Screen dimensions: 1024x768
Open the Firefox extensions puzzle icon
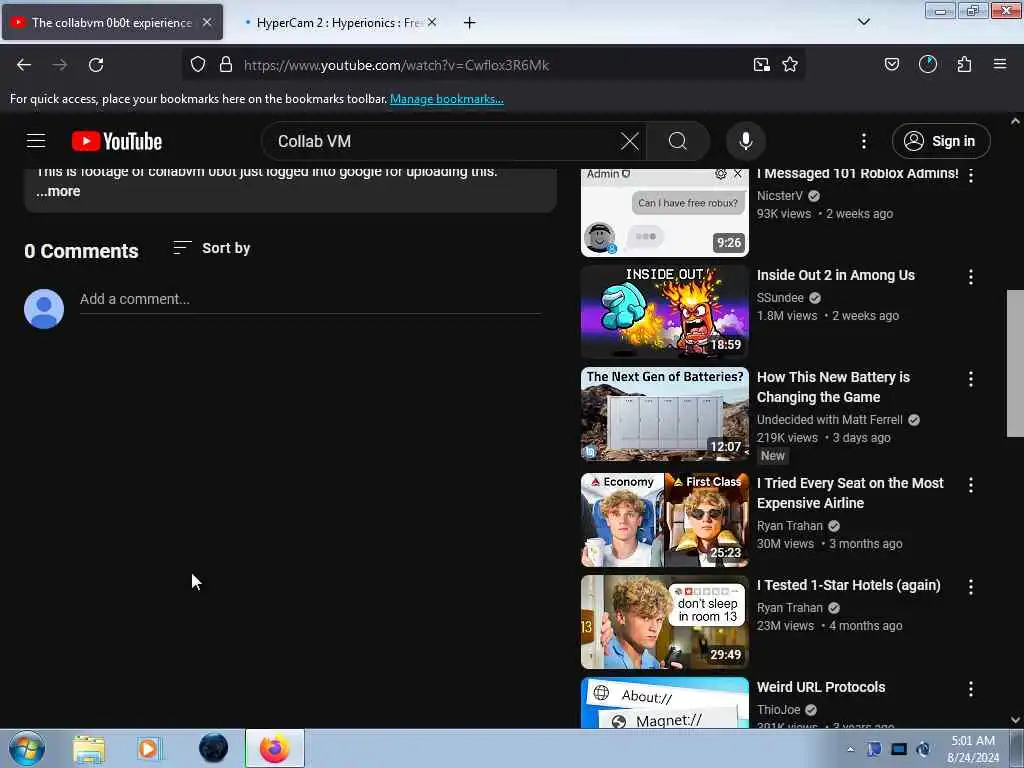coord(964,65)
